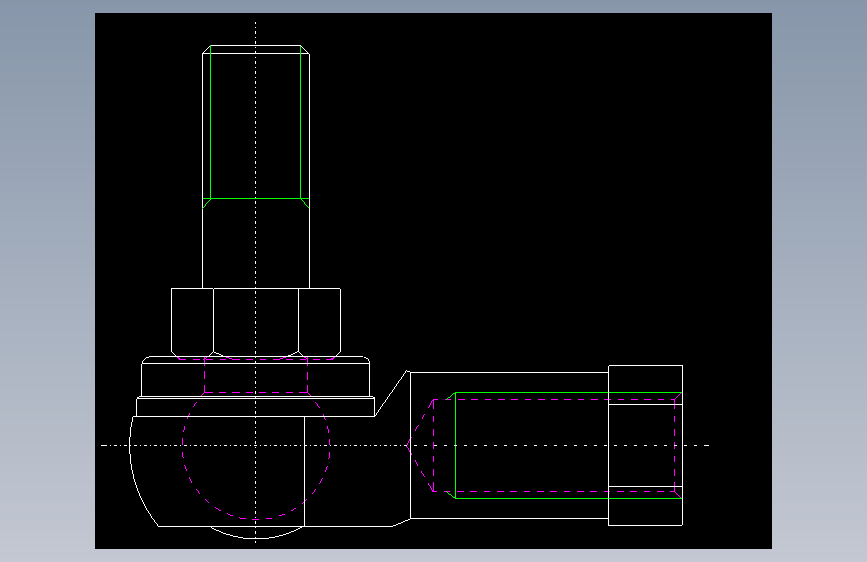Select the hex nut on the vertical stud
The height and width of the screenshot is (562, 867).
[256, 322]
